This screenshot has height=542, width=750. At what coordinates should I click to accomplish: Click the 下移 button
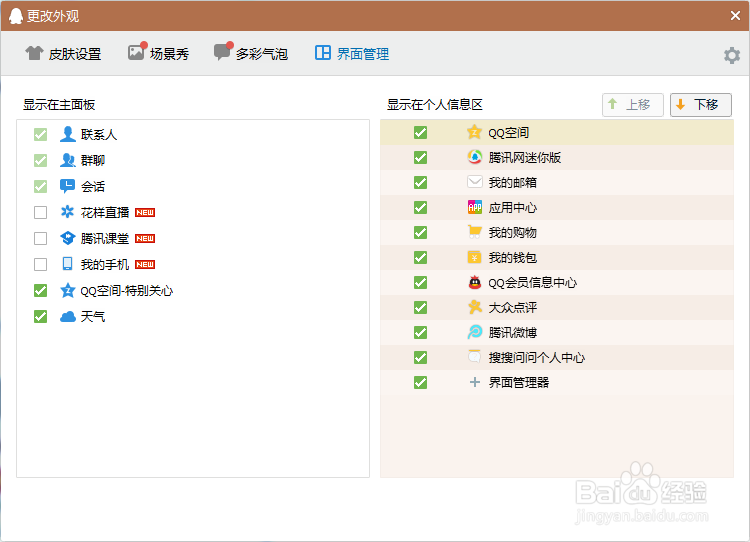[701, 105]
